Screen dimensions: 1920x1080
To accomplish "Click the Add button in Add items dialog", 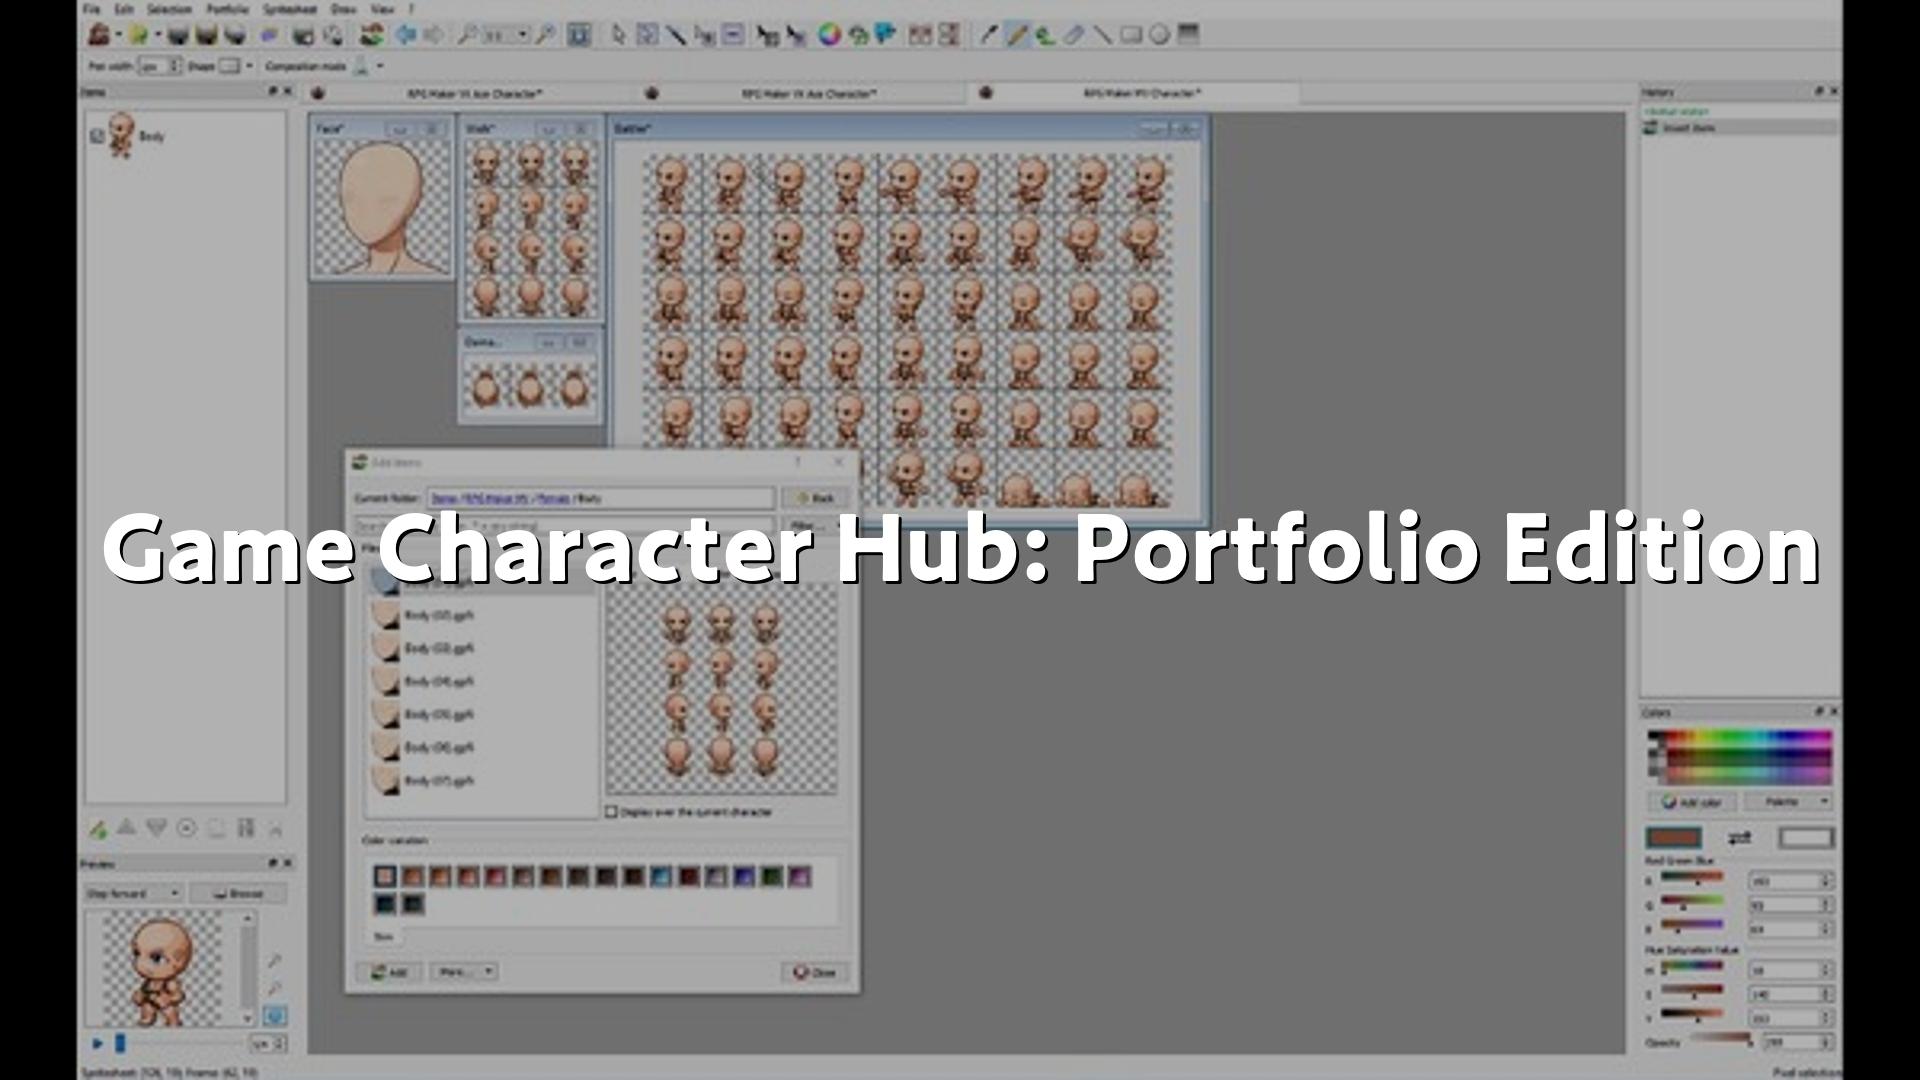I will [x=391, y=972].
